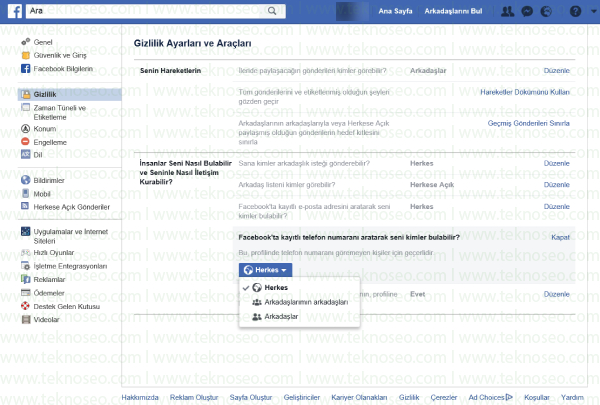Click the Uygulamalar ve İnternet Siteleri icon
This screenshot has width=600, height=405.
click(x=26, y=231)
